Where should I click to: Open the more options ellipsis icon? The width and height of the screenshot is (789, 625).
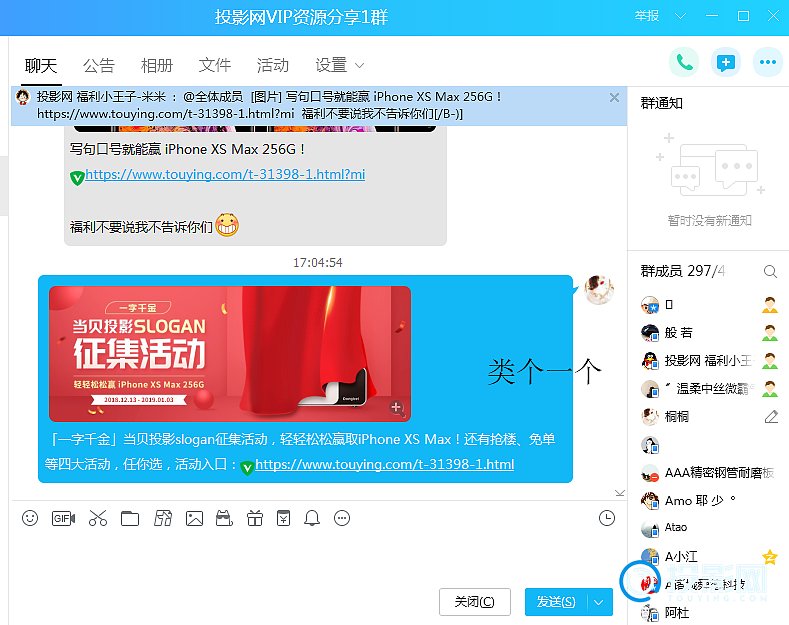[767, 62]
